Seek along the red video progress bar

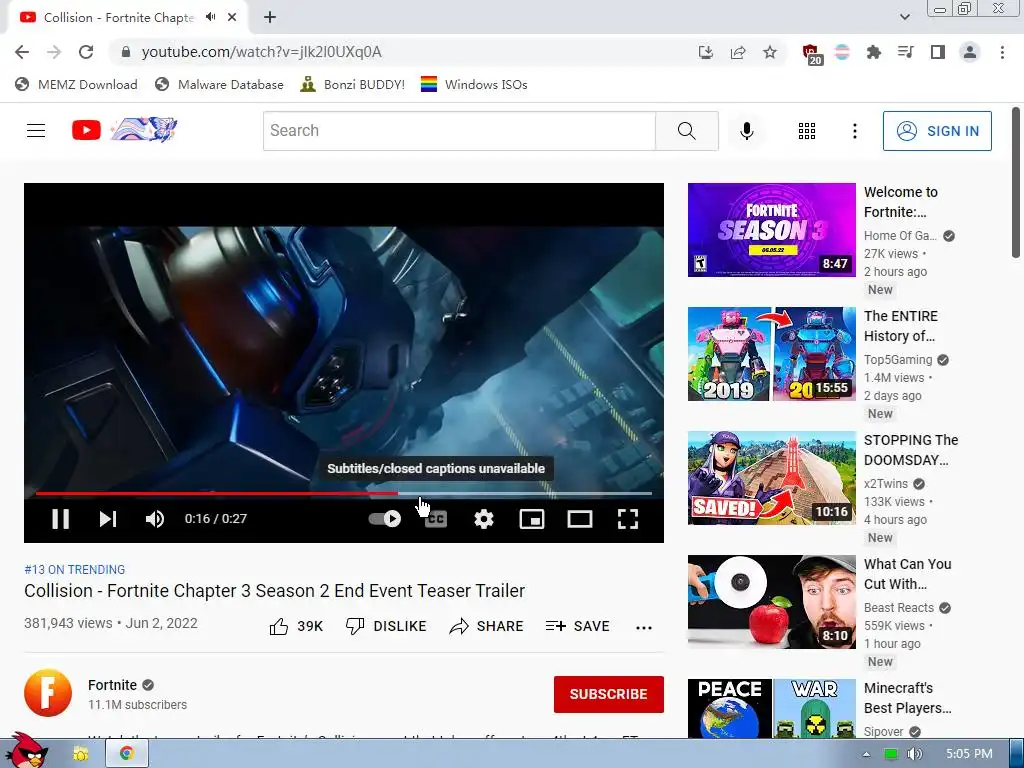344,494
